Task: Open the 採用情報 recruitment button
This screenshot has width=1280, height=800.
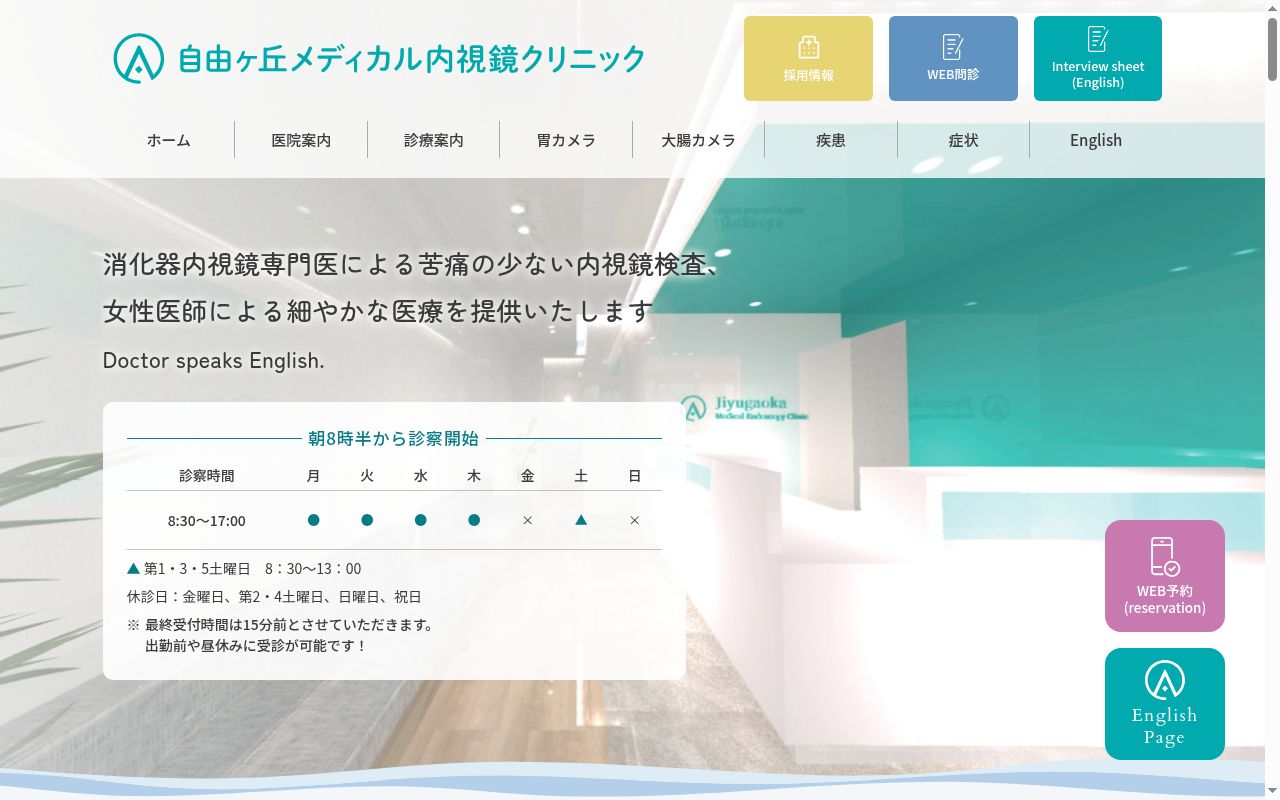Action: (808, 58)
